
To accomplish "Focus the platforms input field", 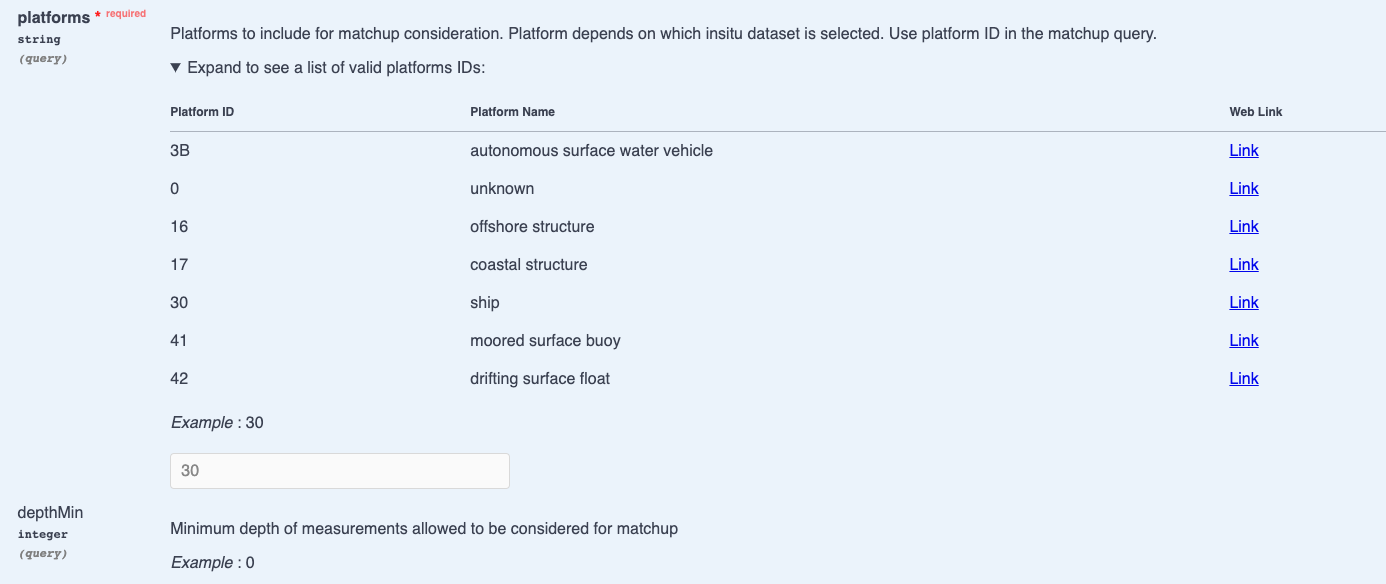I will coord(340,471).
